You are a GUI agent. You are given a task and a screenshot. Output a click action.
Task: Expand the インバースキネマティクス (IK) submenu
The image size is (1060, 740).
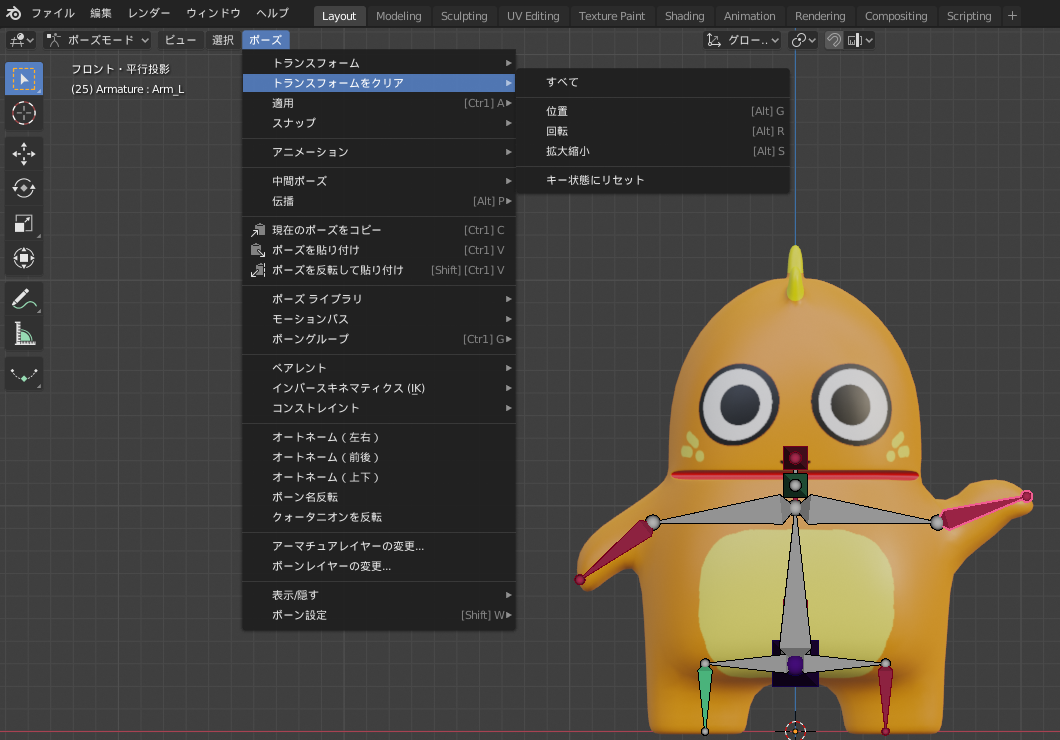(379, 389)
